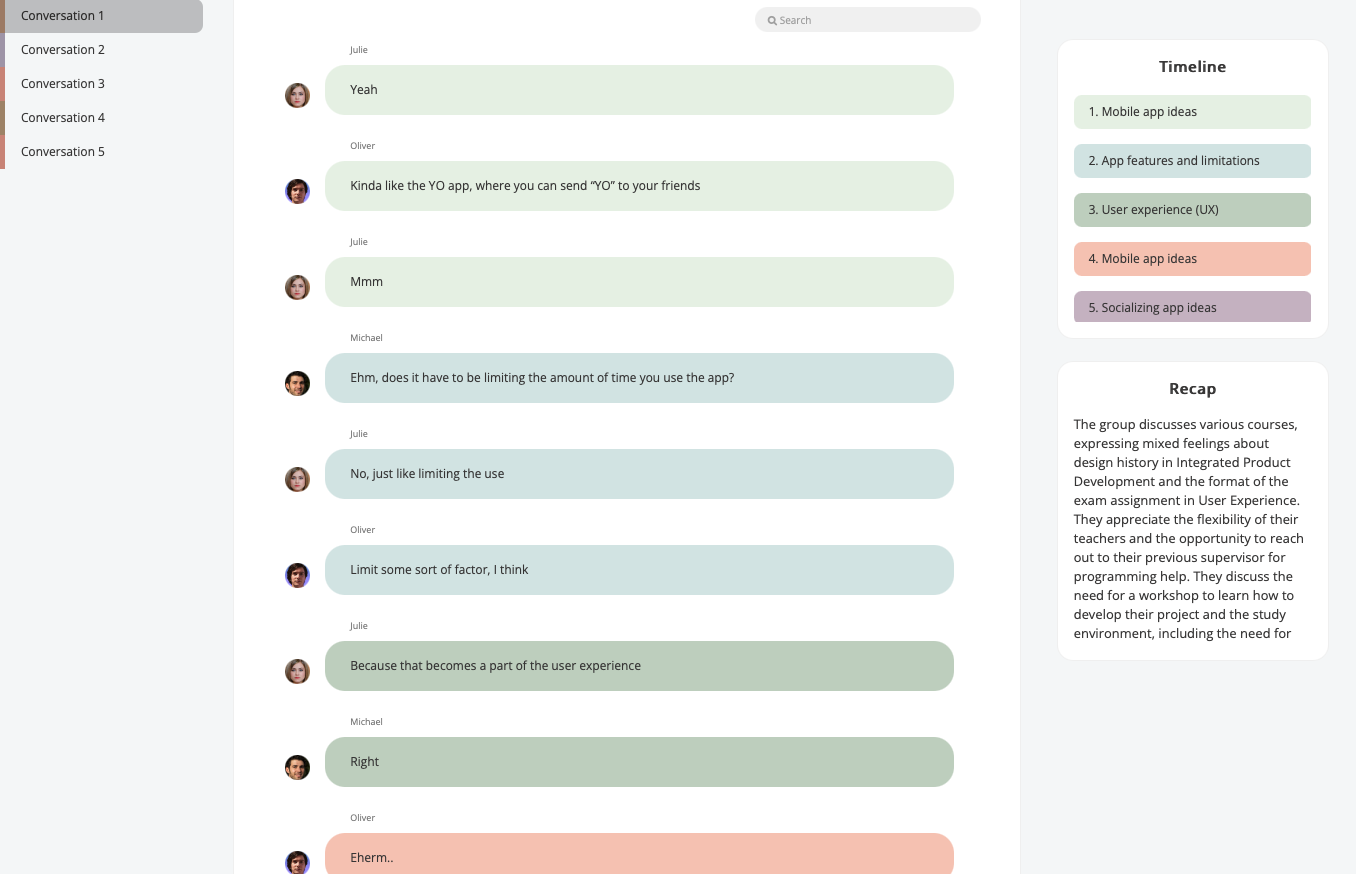The image size is (1356, 874).
Task: Select "2. App features and limitations" timeline entry
Action: click(x=1192, y=161)
